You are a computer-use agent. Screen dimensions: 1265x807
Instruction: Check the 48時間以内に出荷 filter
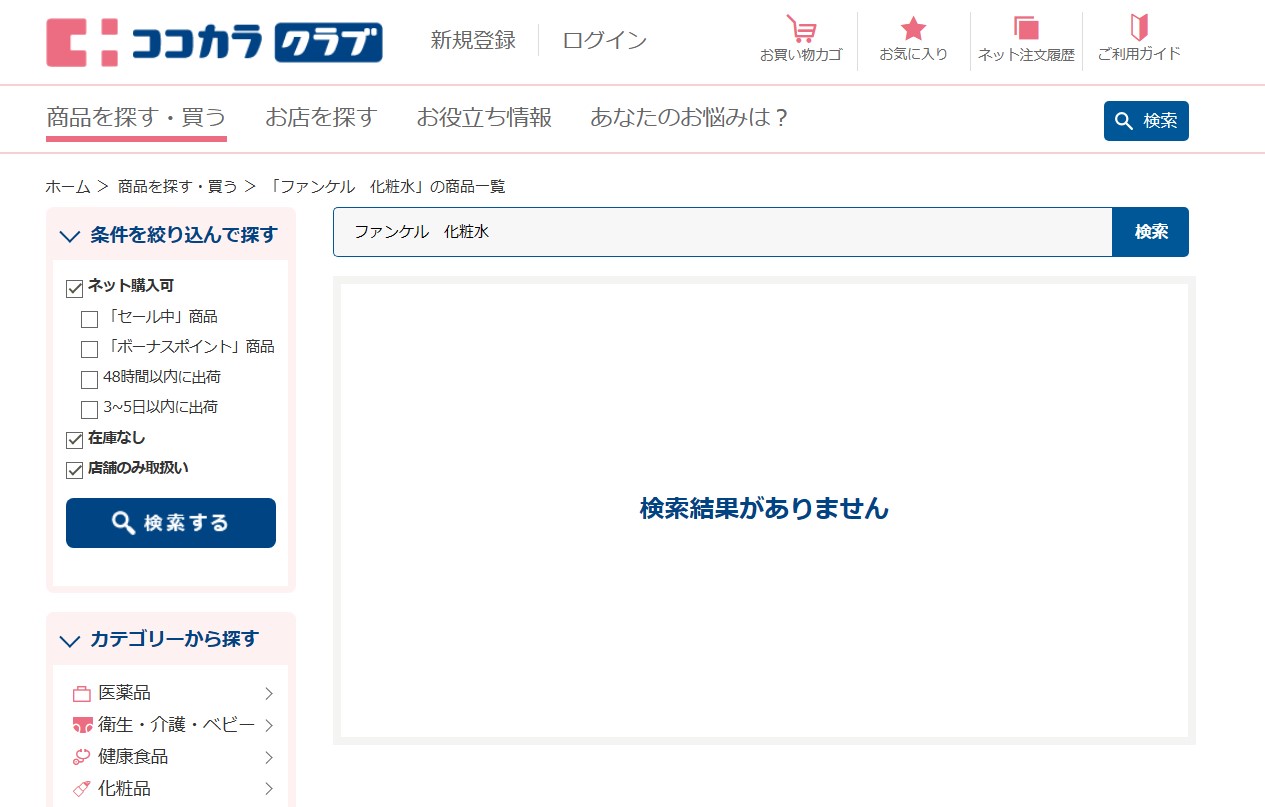pos(88,379)
